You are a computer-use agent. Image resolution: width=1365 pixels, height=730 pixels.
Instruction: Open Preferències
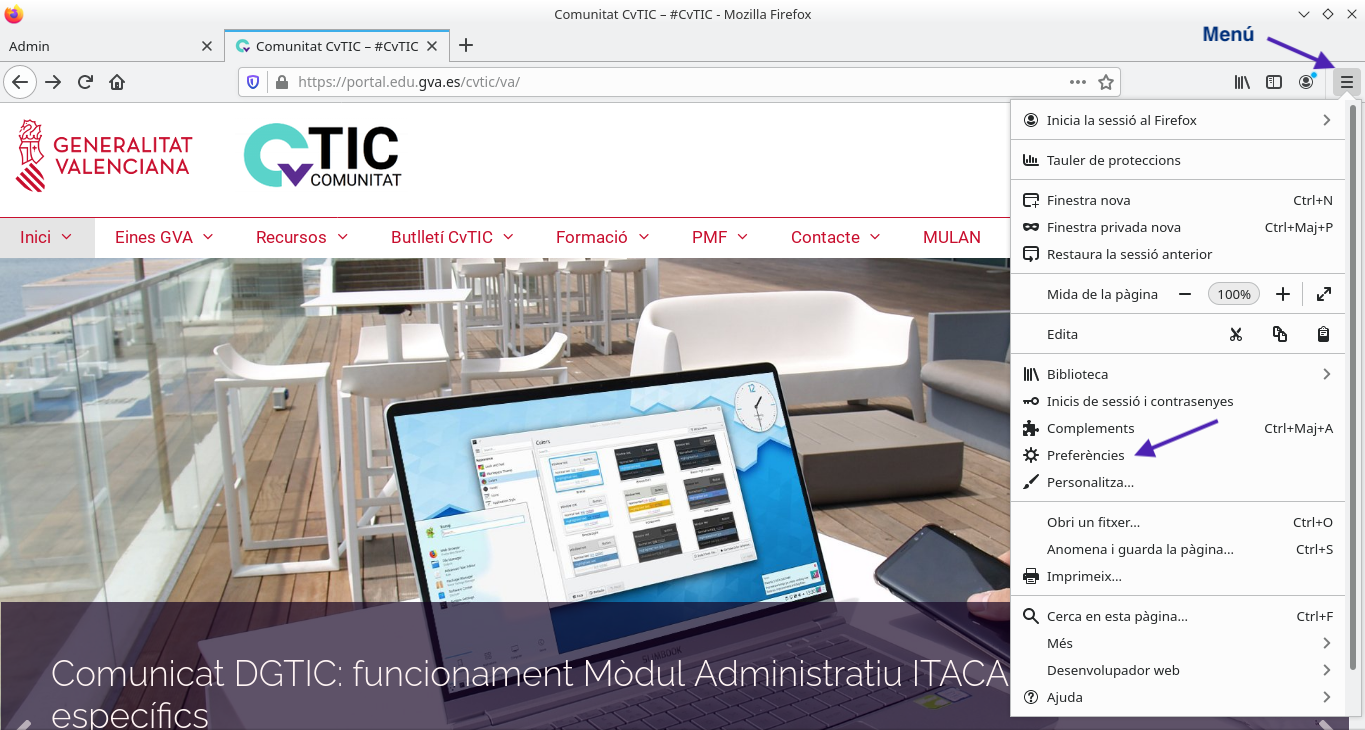point(1178,455)
